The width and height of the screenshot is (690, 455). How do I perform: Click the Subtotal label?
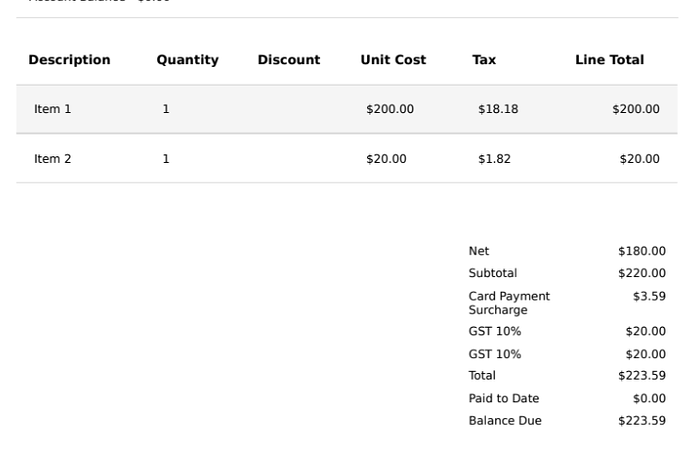(x=492, y=273)
